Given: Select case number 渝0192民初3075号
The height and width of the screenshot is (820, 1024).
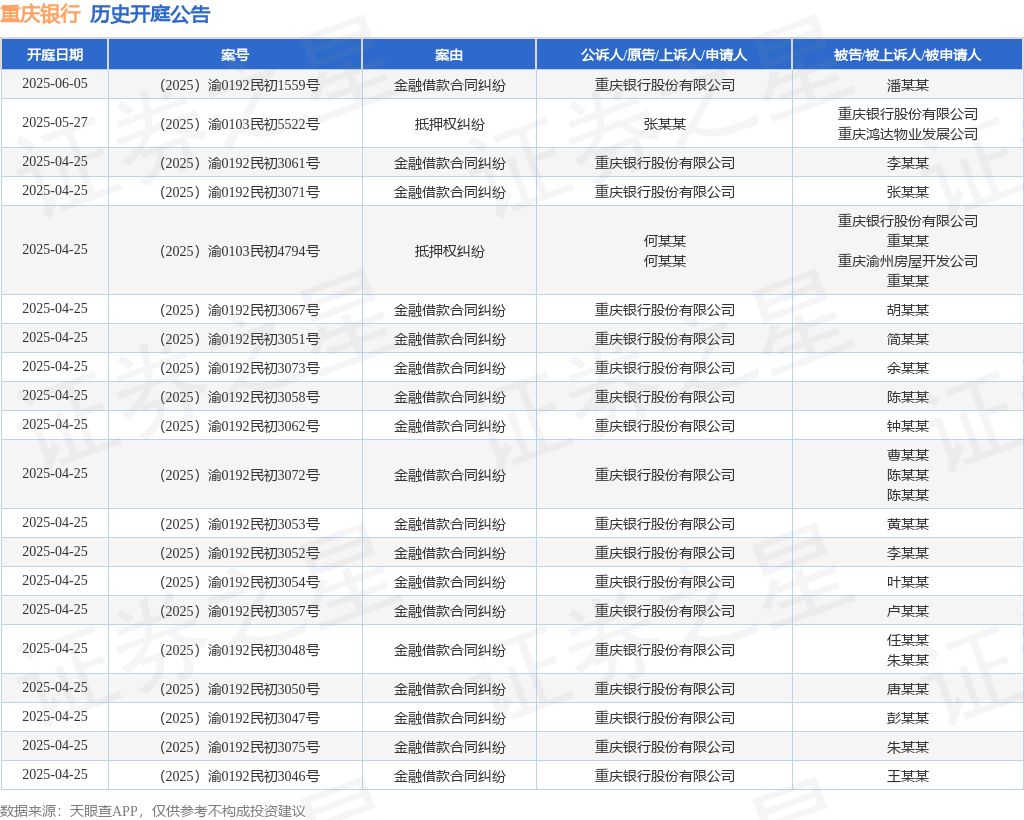Looking at the screenshot, I should coord(264,747).
